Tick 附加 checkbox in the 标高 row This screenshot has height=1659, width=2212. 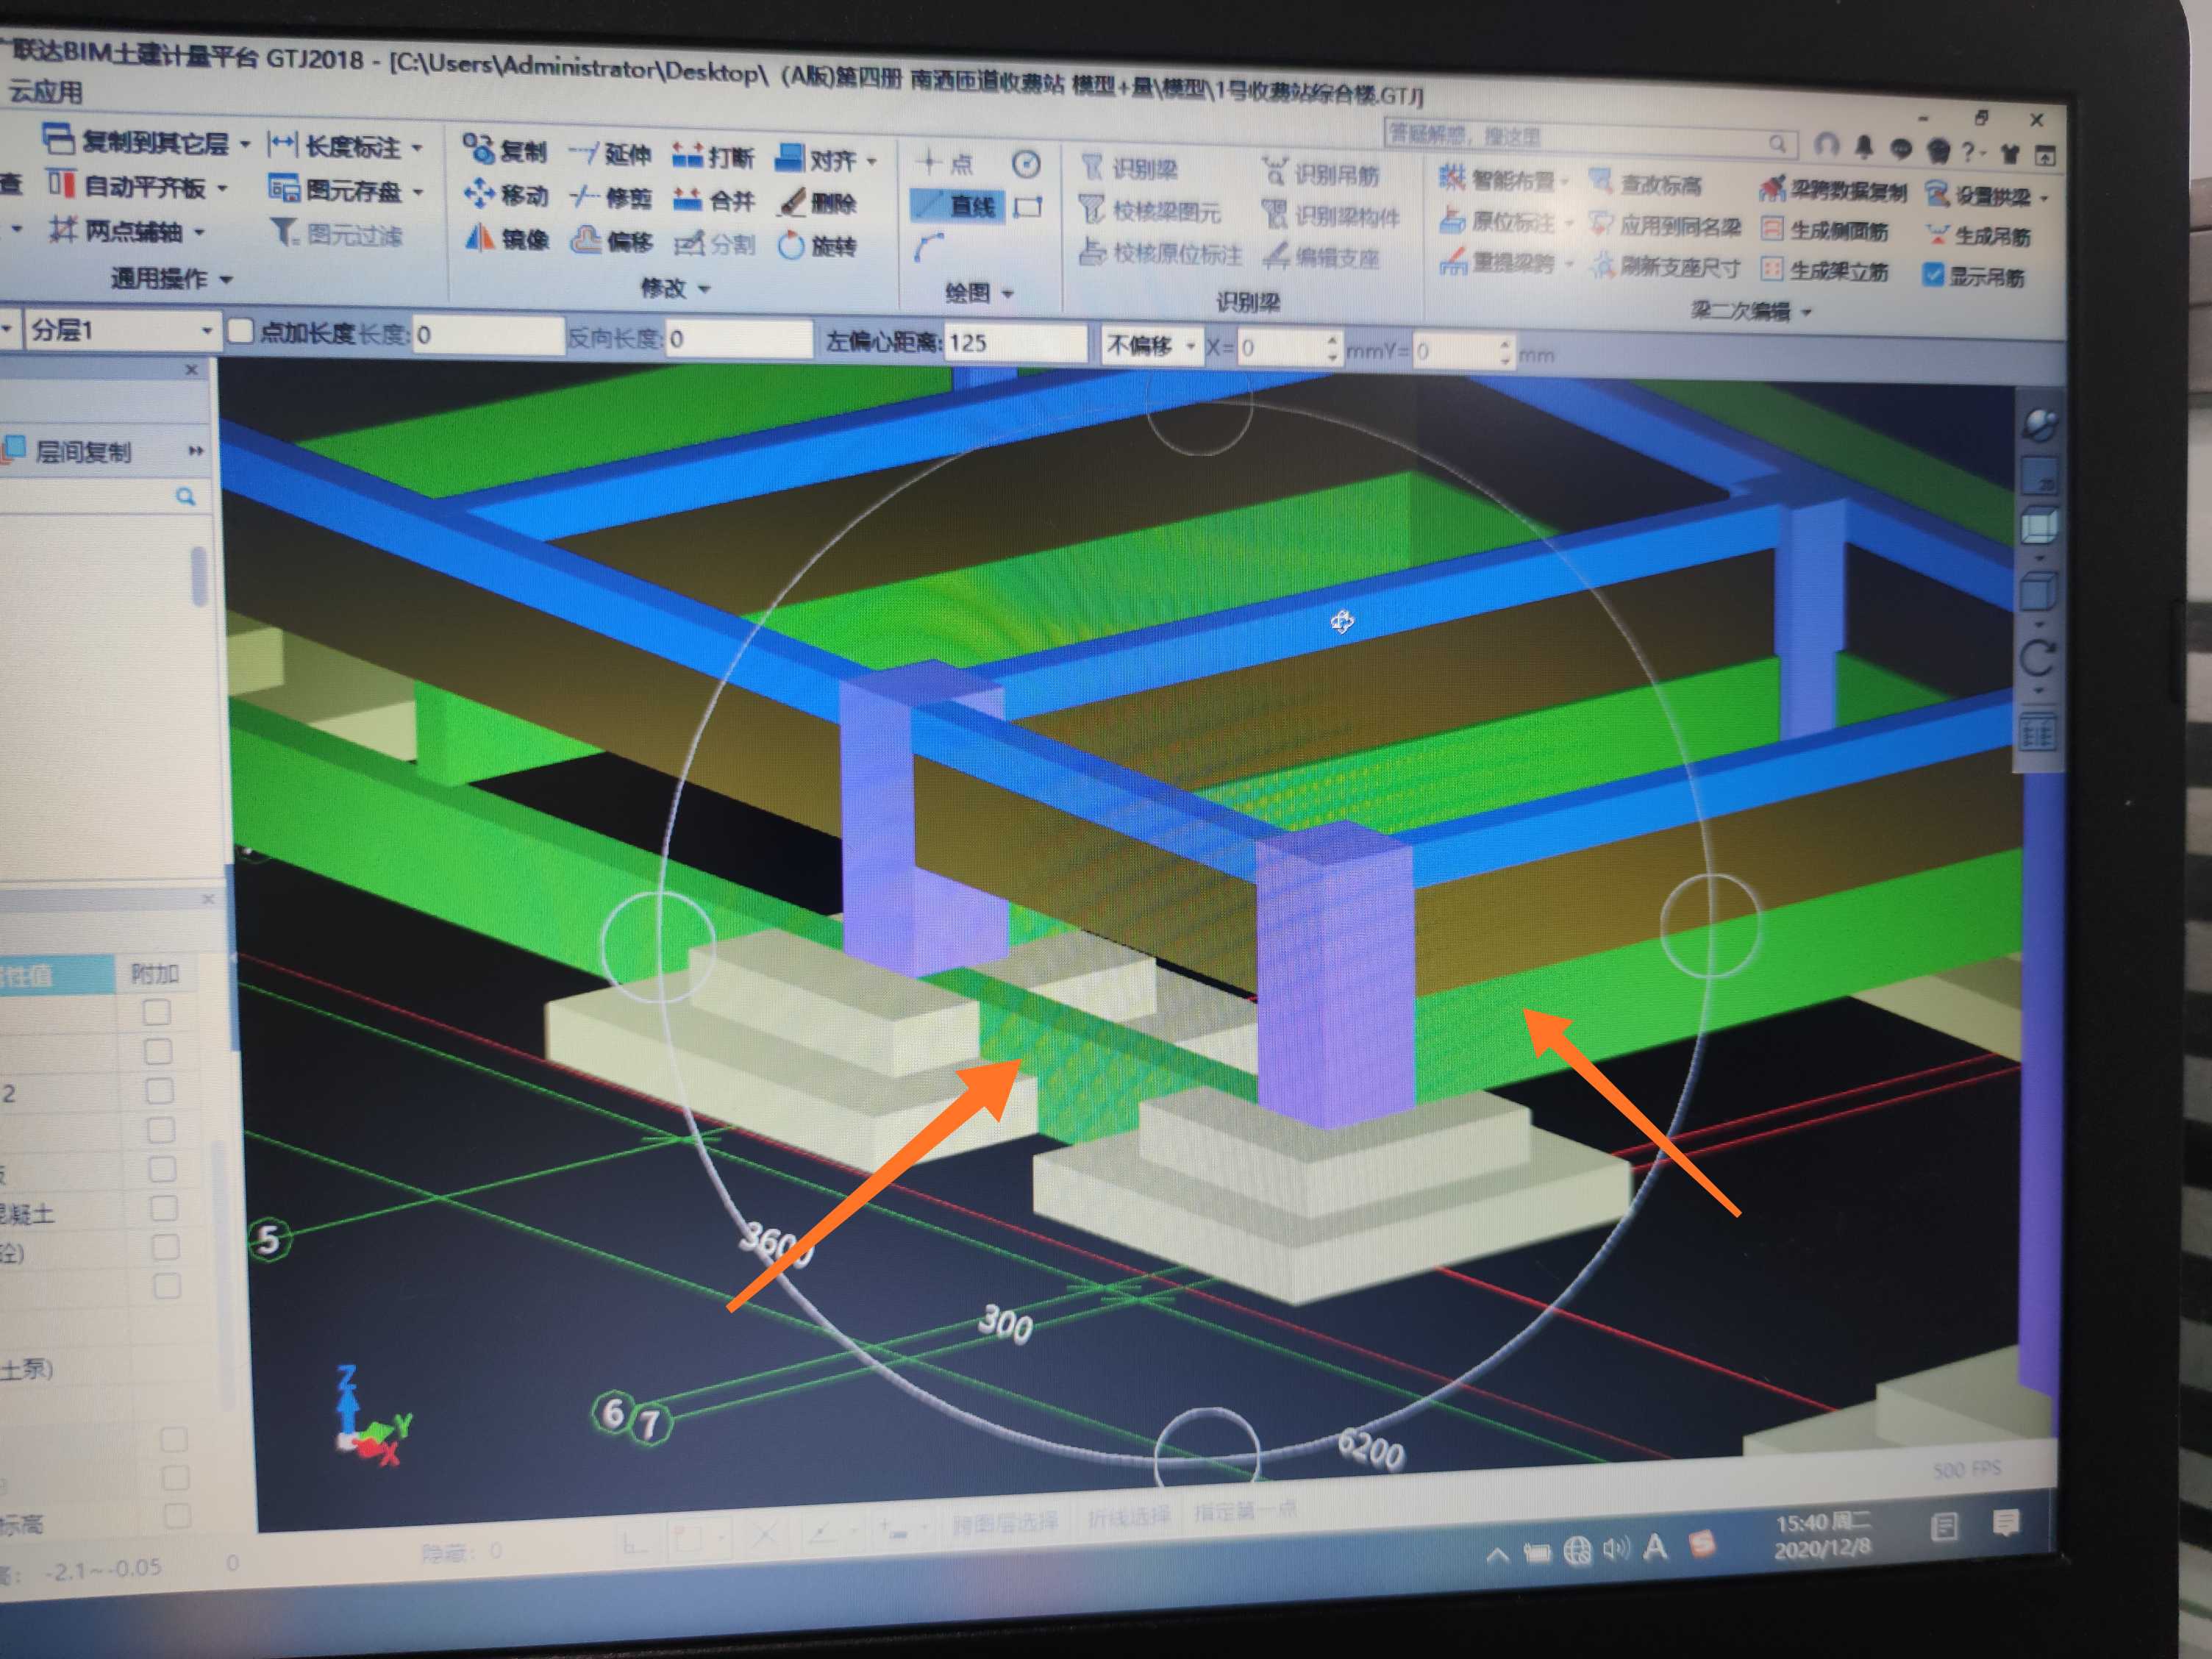pos(177,1516)
